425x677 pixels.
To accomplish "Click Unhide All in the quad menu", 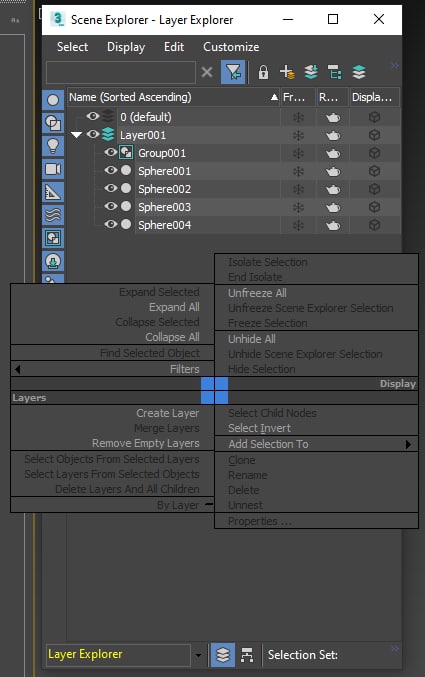I will pos(252,339).
